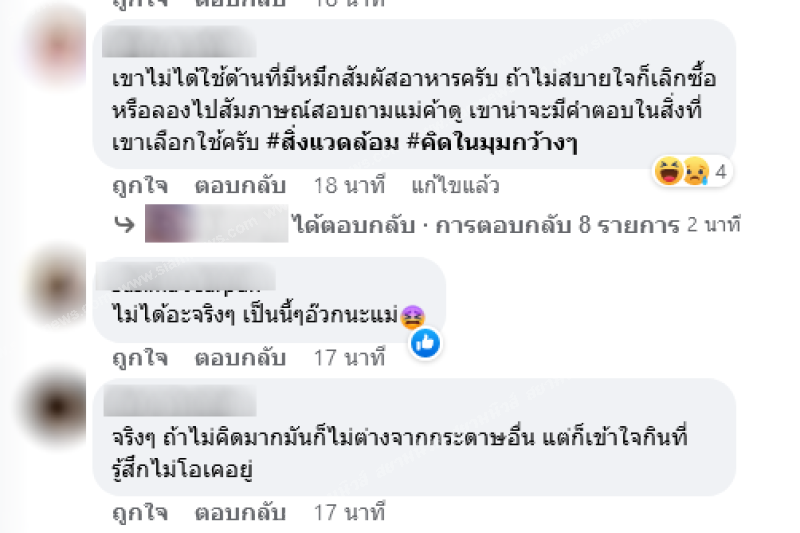800x533 pixels.
Task: Open the แก้ไขแล้ว edit history link
Action: (455, 186)
